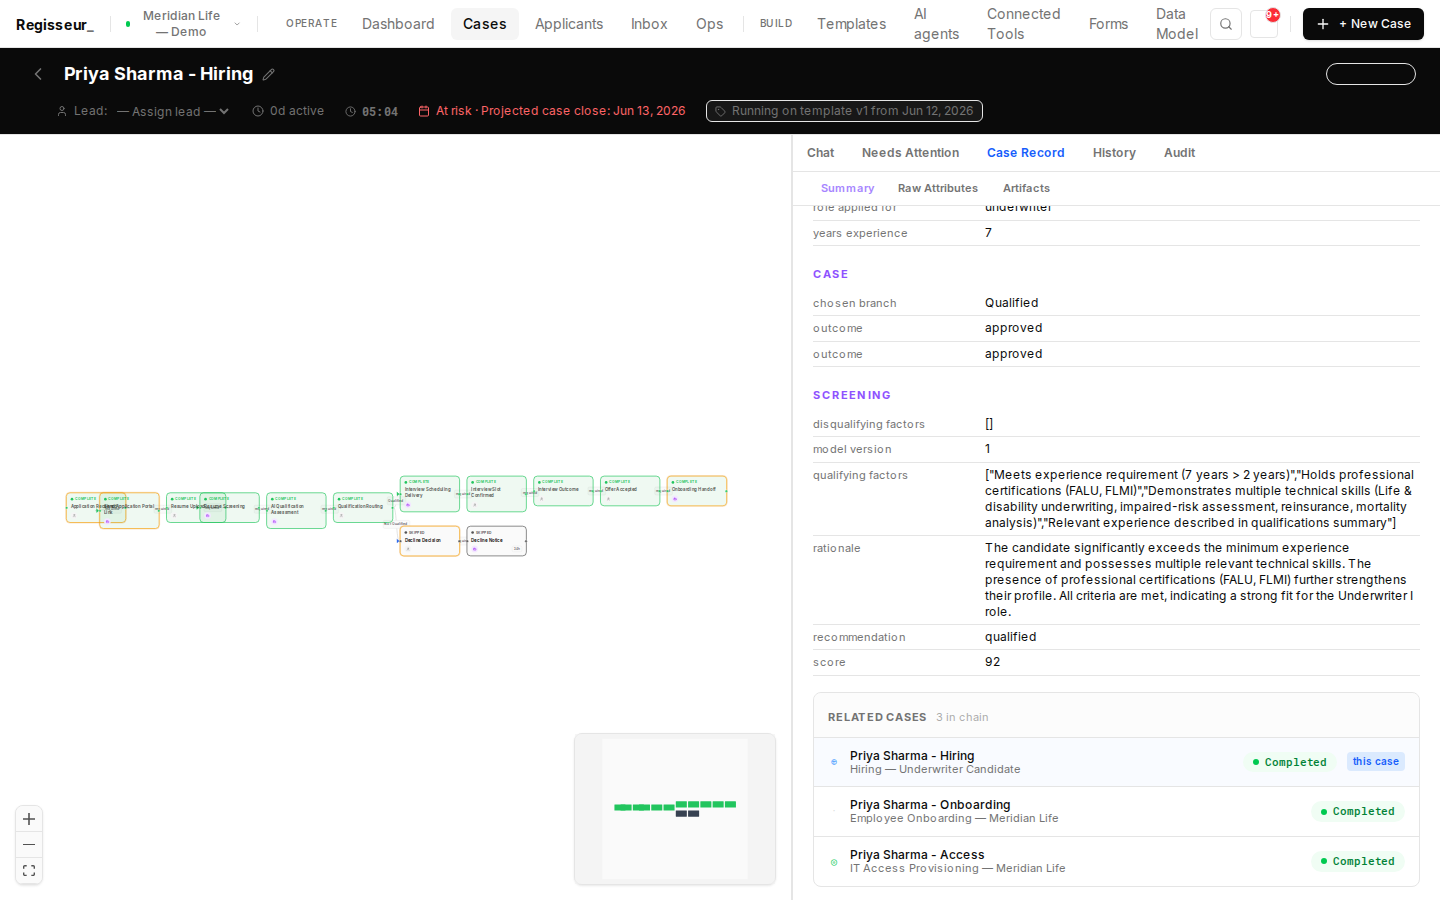Select Interview Slot Confirmed node
This screenshot has height=900, width=1440.
point(496,494)
